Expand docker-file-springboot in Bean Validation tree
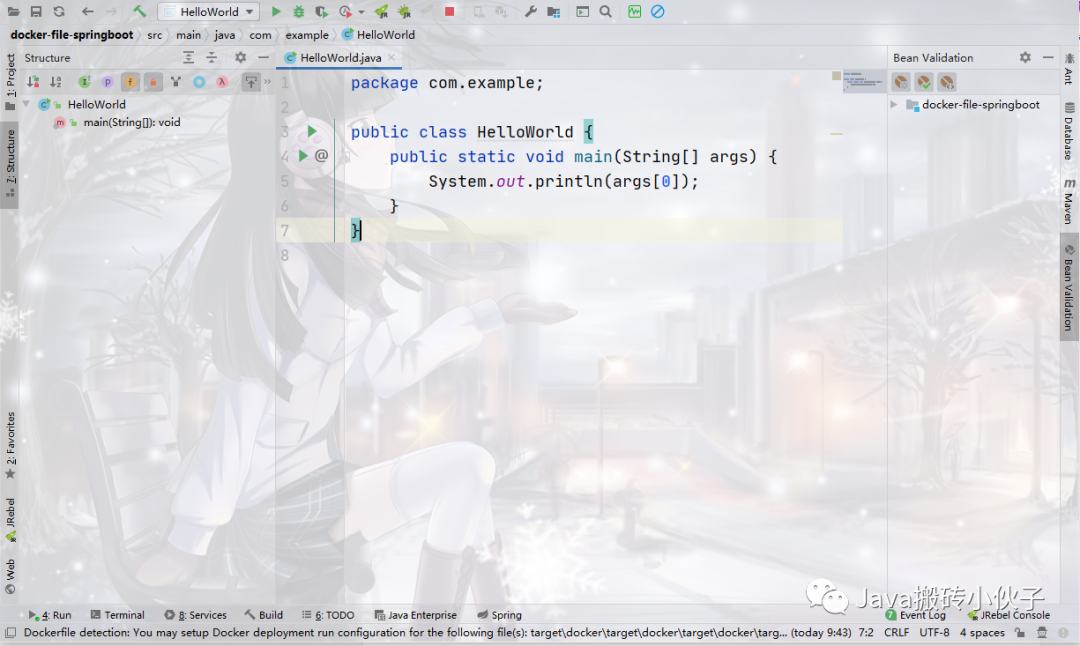 click(894, 105)
